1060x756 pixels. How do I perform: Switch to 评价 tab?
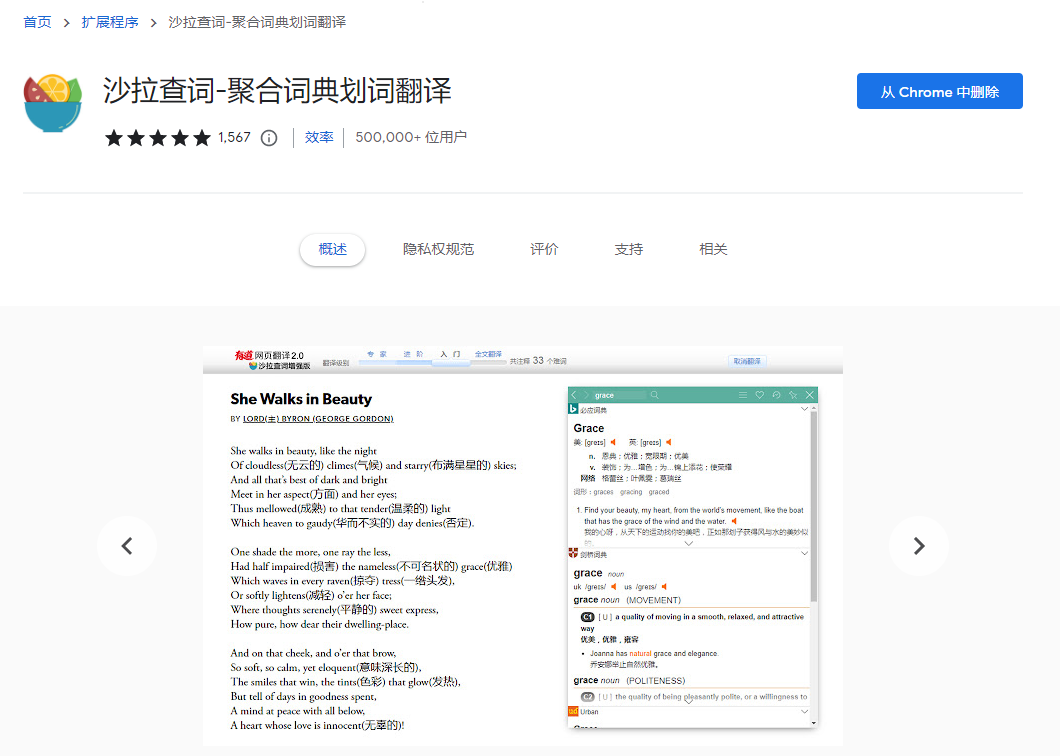pos(544,250)
